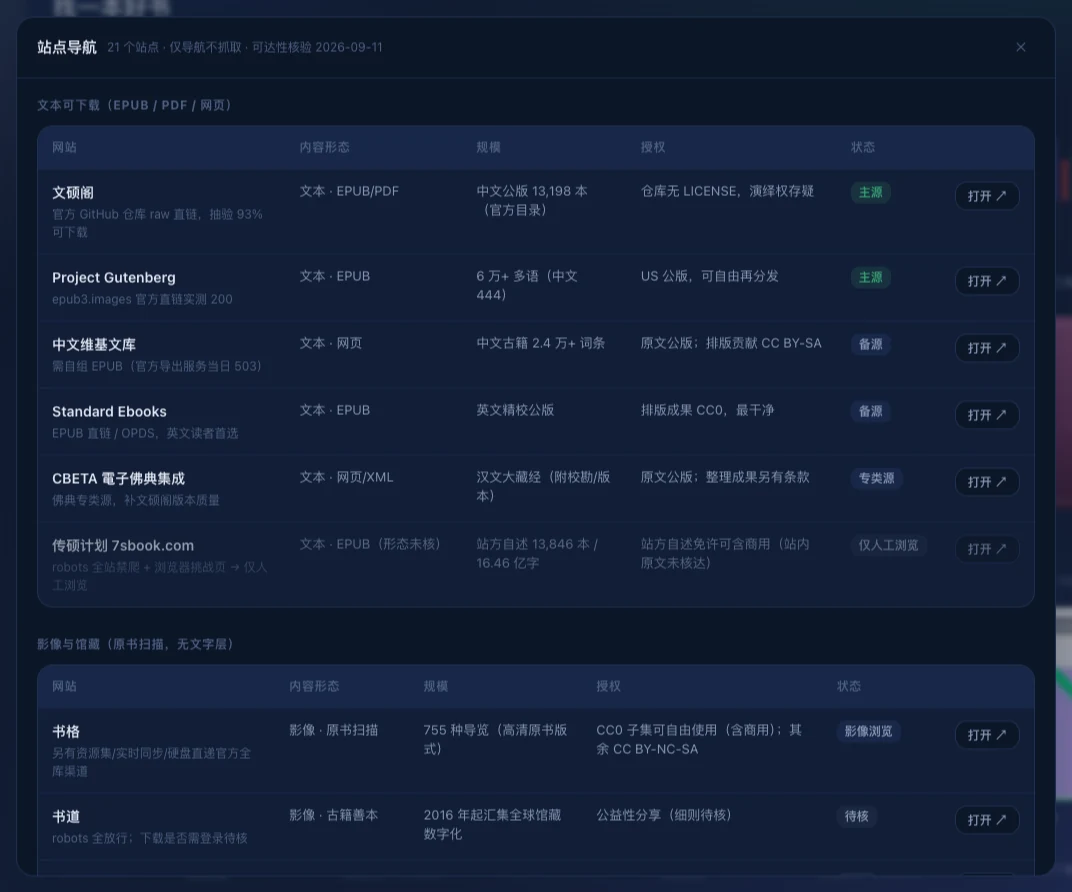1072x892 pixels.
Task: Click 755 种导览 scale cell
Action: (495, 740)
